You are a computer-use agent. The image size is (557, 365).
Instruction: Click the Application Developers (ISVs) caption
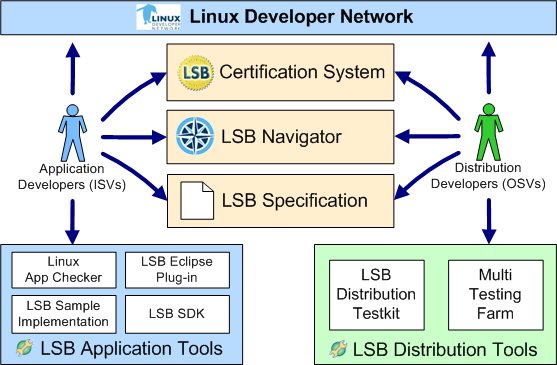coord(72,177)
